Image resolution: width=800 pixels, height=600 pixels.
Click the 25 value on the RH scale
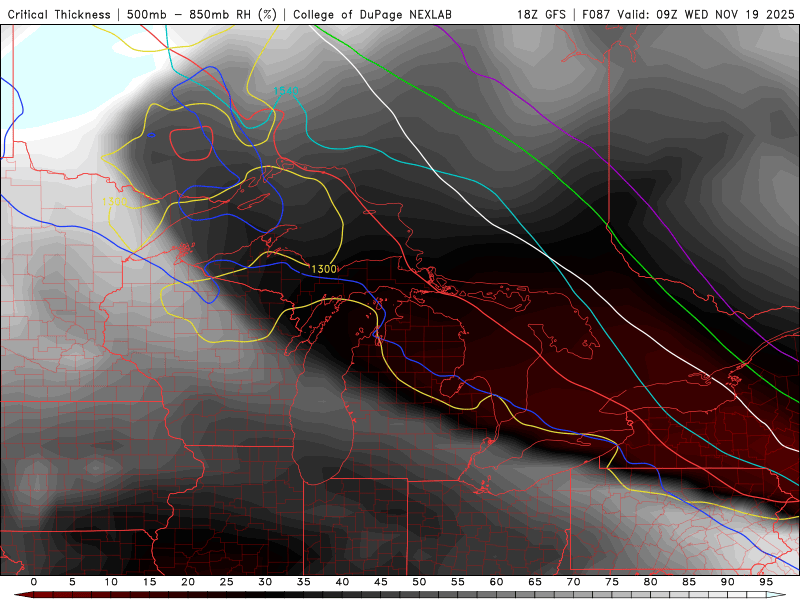pos(227,582)
